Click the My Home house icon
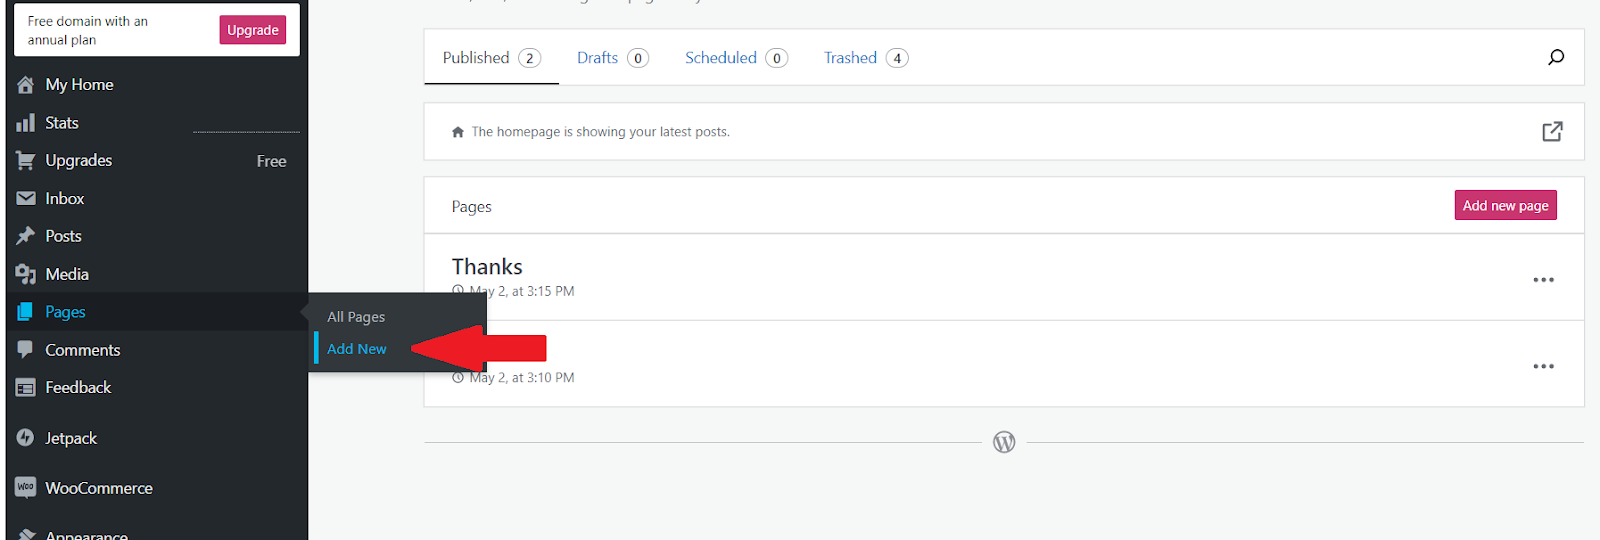Image resolution: width=1600 pixels, height=540 pixels. click(x=26, y=85)
